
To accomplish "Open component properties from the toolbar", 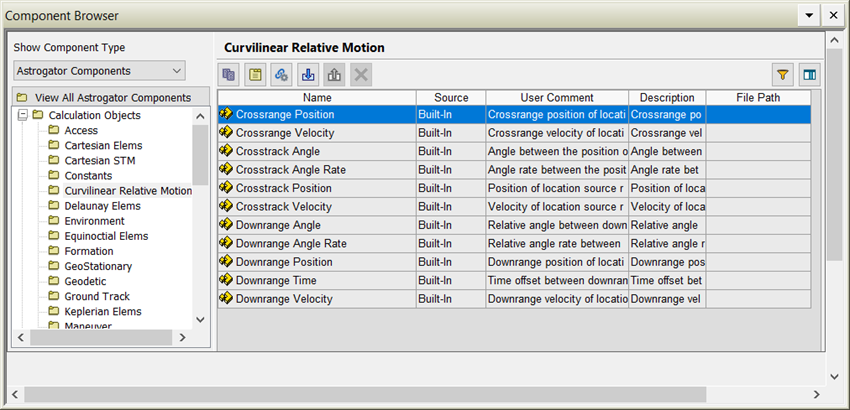I will tap(256, 74).
